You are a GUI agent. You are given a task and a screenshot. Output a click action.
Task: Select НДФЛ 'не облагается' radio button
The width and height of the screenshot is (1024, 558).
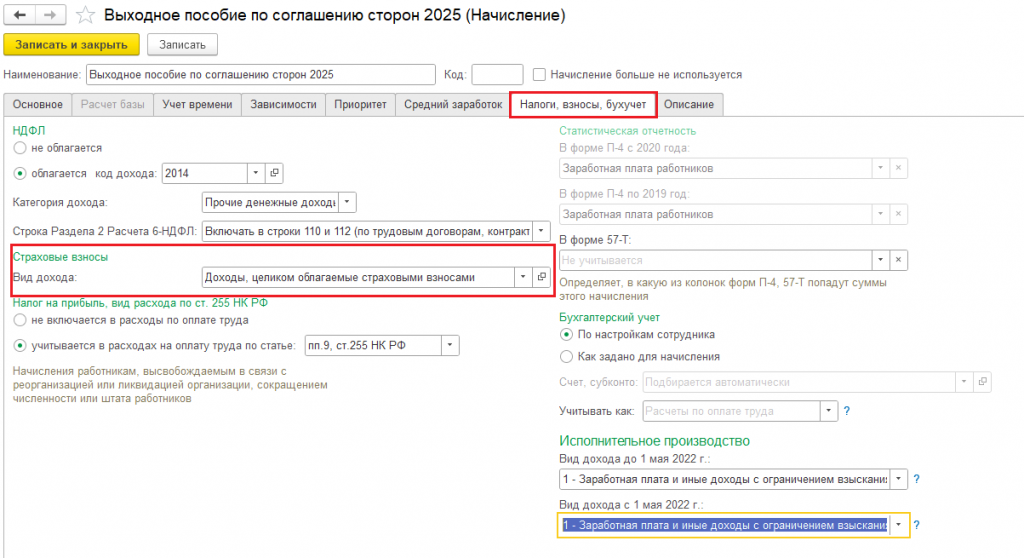[x=20, y=147]
